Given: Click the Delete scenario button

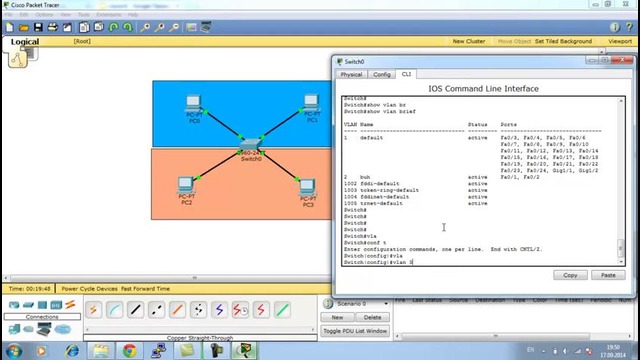Looking at the screenshot, I should [x=372, y=317].
